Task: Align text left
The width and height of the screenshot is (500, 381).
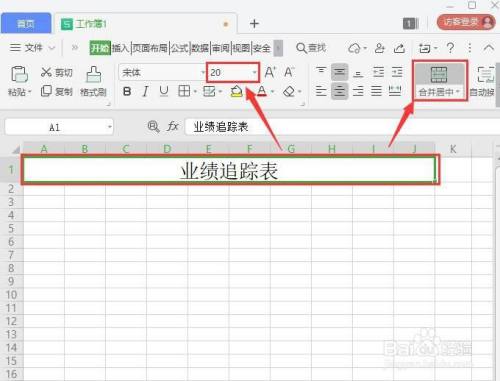Action: [321, 91]
